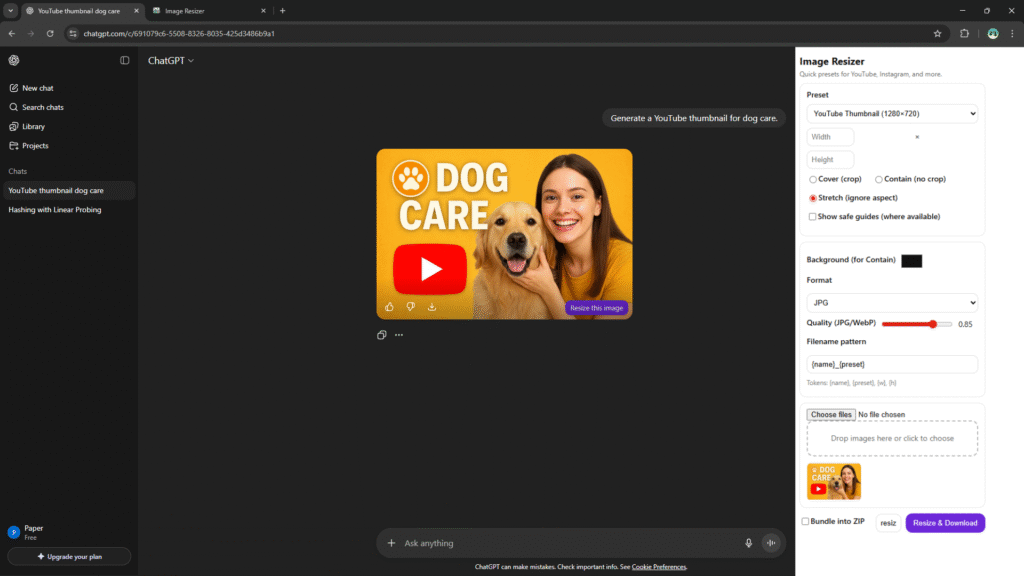1024x576 pixels.
Task: Activate the microphone icon in the chat input
Action: click(x=749, y=543)
